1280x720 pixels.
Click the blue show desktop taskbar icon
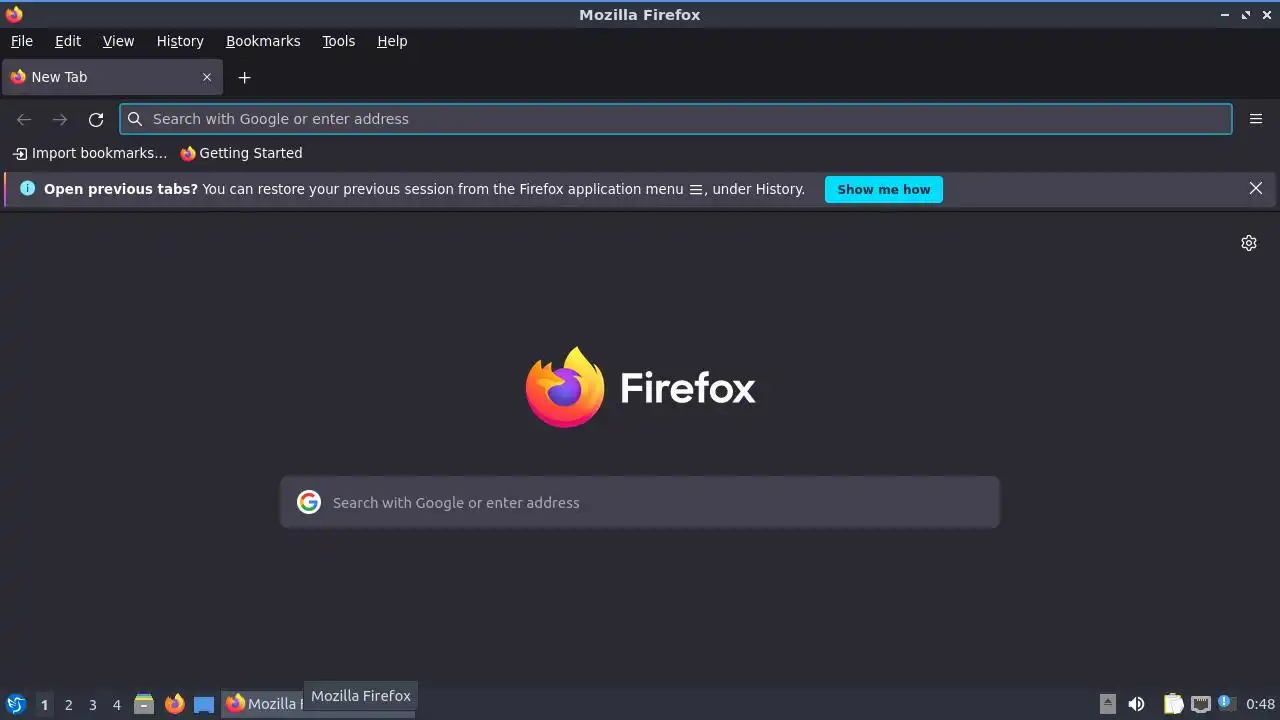point(204,704)
